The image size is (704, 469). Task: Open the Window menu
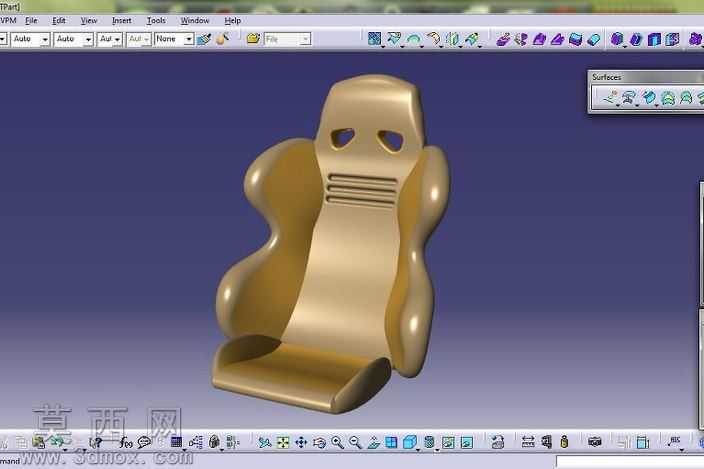194,21
